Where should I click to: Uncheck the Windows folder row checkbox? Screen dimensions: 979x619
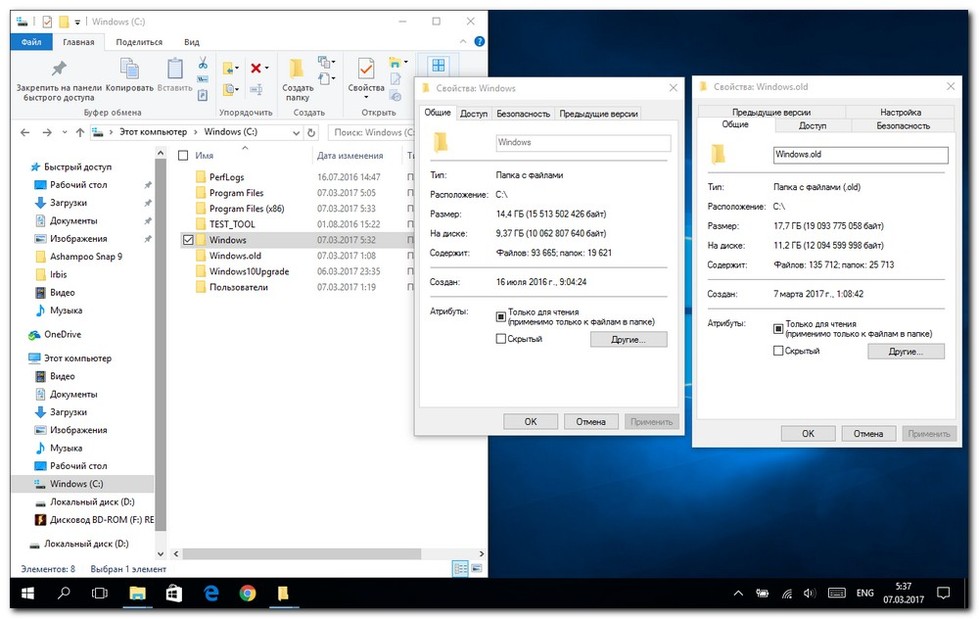coord(188,240)
